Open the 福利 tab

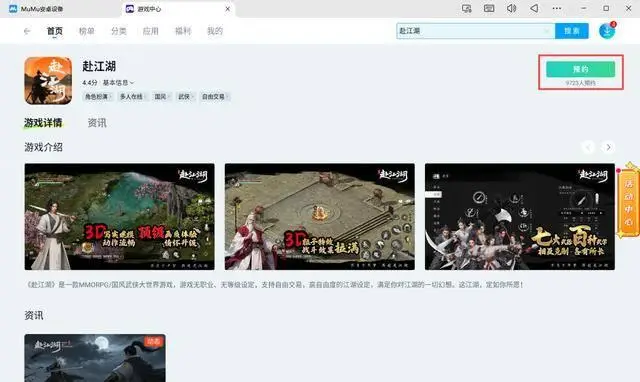coord(183,31)
